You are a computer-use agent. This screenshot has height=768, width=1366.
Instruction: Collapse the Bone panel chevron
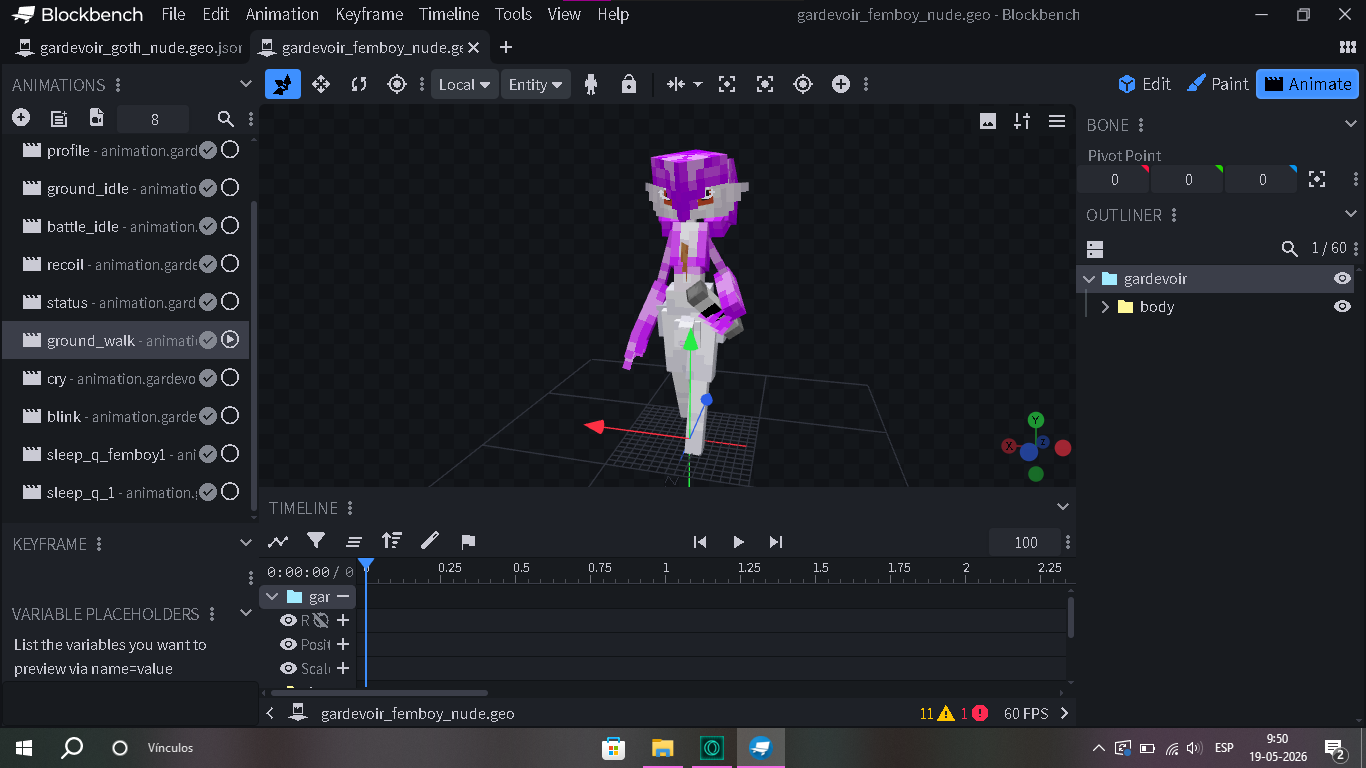coord(1350,125)
